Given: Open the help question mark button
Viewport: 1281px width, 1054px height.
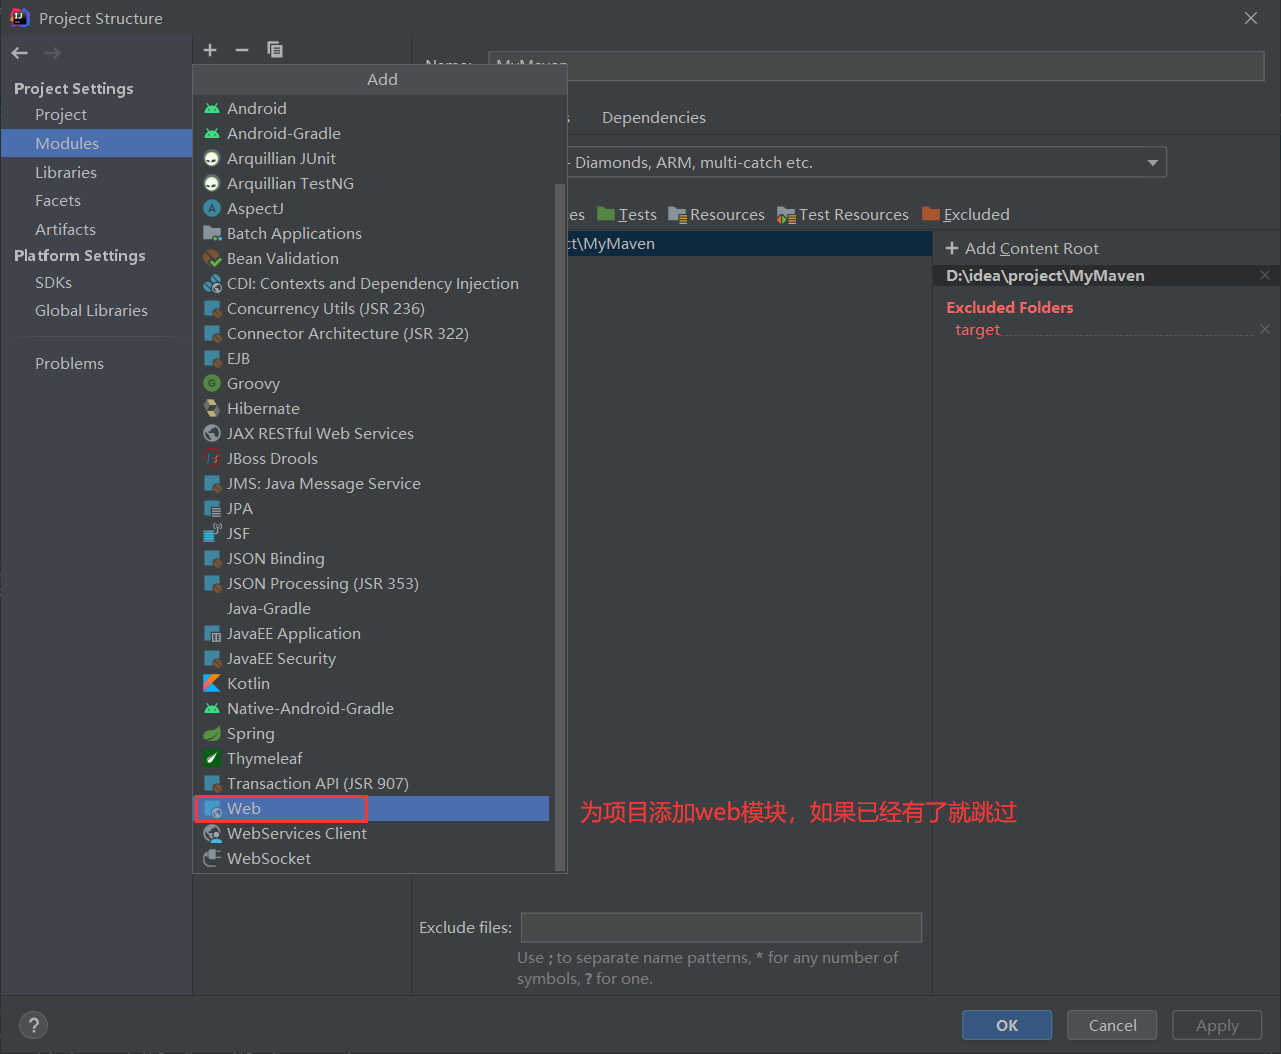Looking at the screenshot, I should coord(33,1025).
